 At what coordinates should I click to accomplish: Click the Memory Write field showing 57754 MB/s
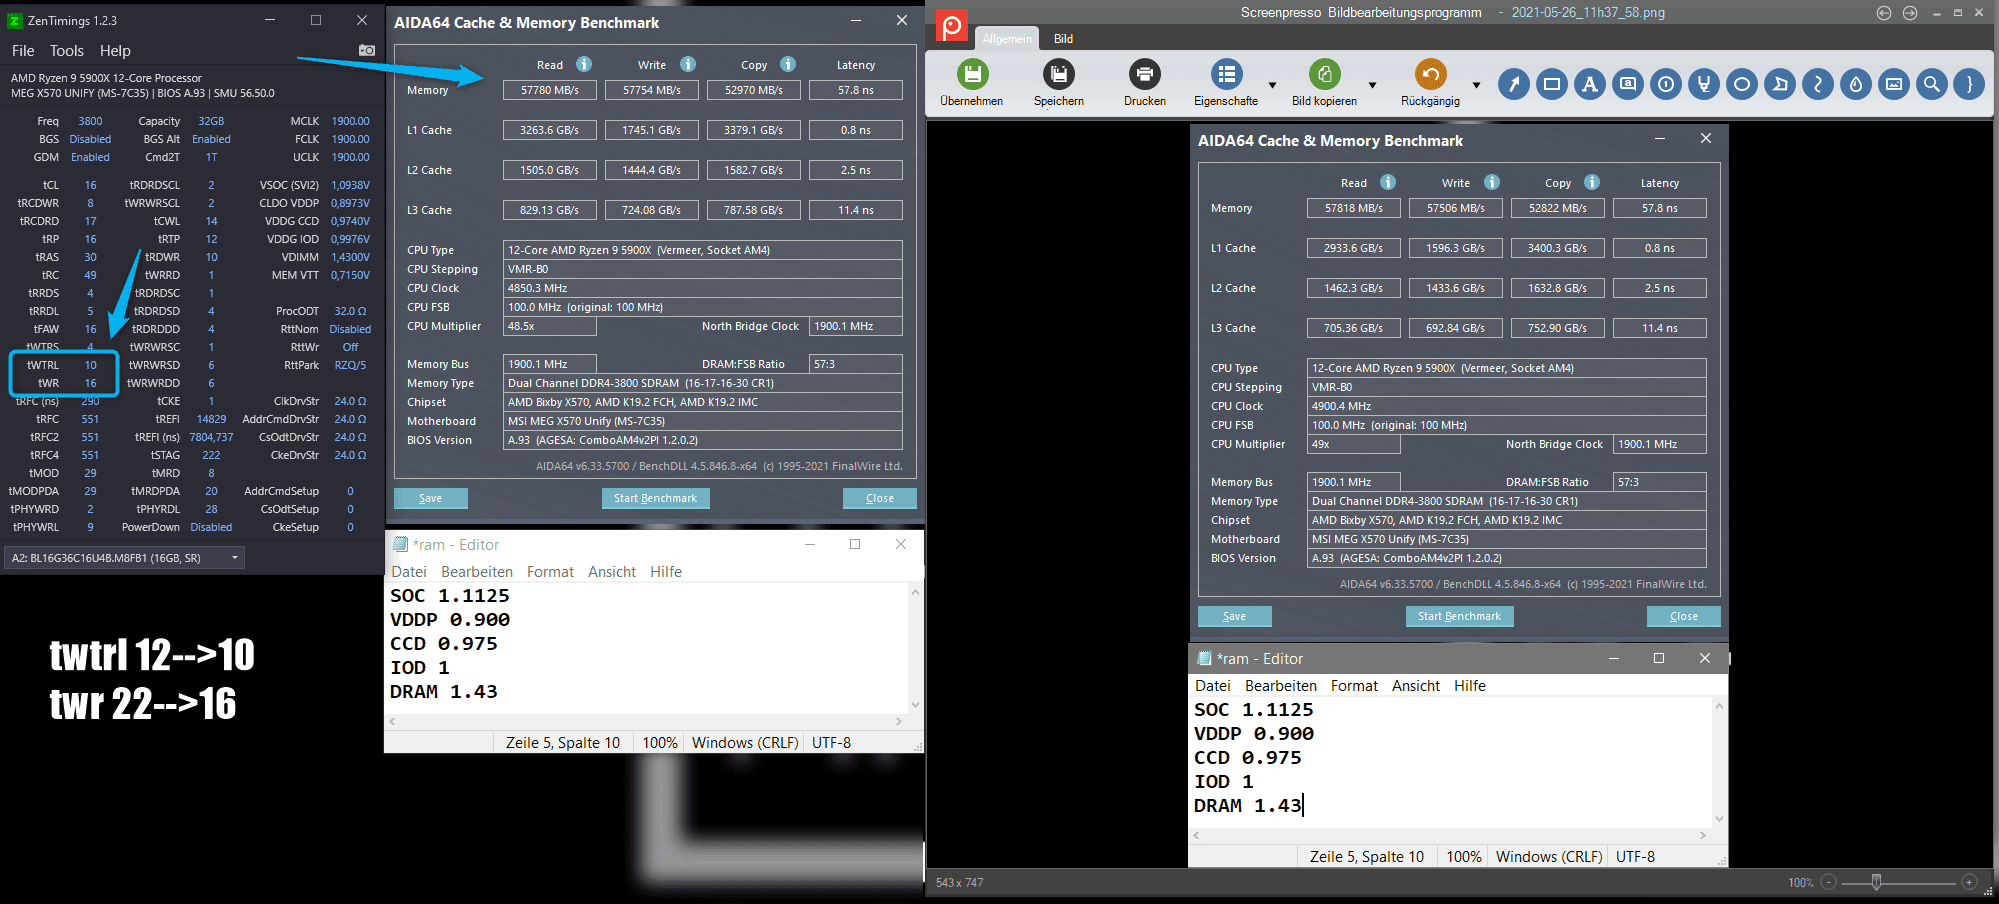[652, 90]
